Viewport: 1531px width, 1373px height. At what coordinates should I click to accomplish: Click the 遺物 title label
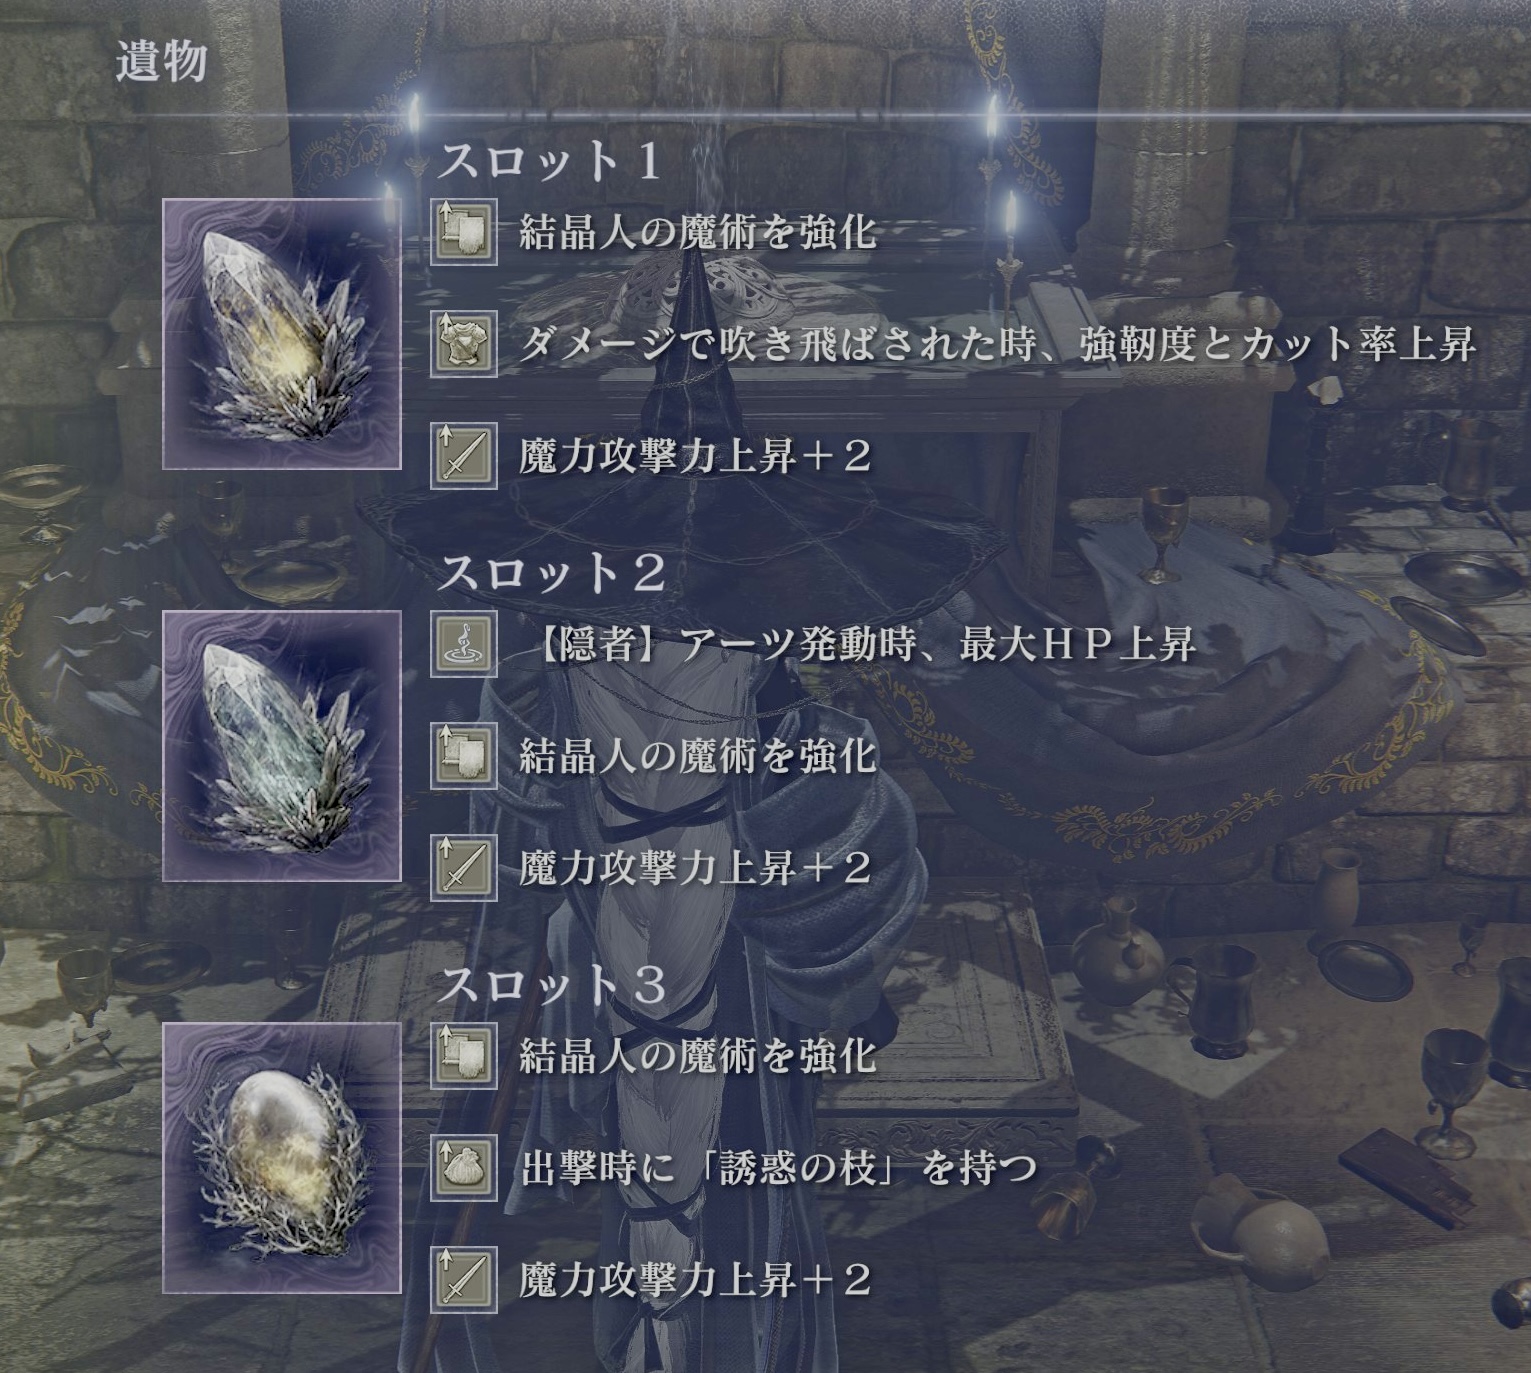[162, 62]
